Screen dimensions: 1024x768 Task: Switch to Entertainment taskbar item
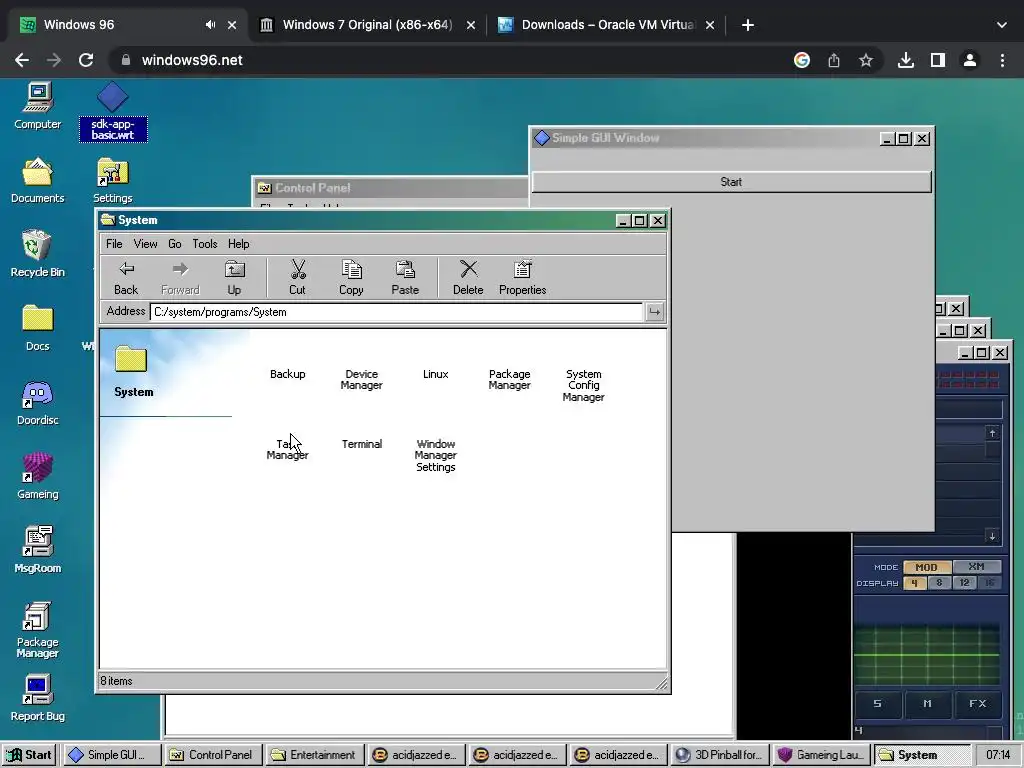click(314, 755)
